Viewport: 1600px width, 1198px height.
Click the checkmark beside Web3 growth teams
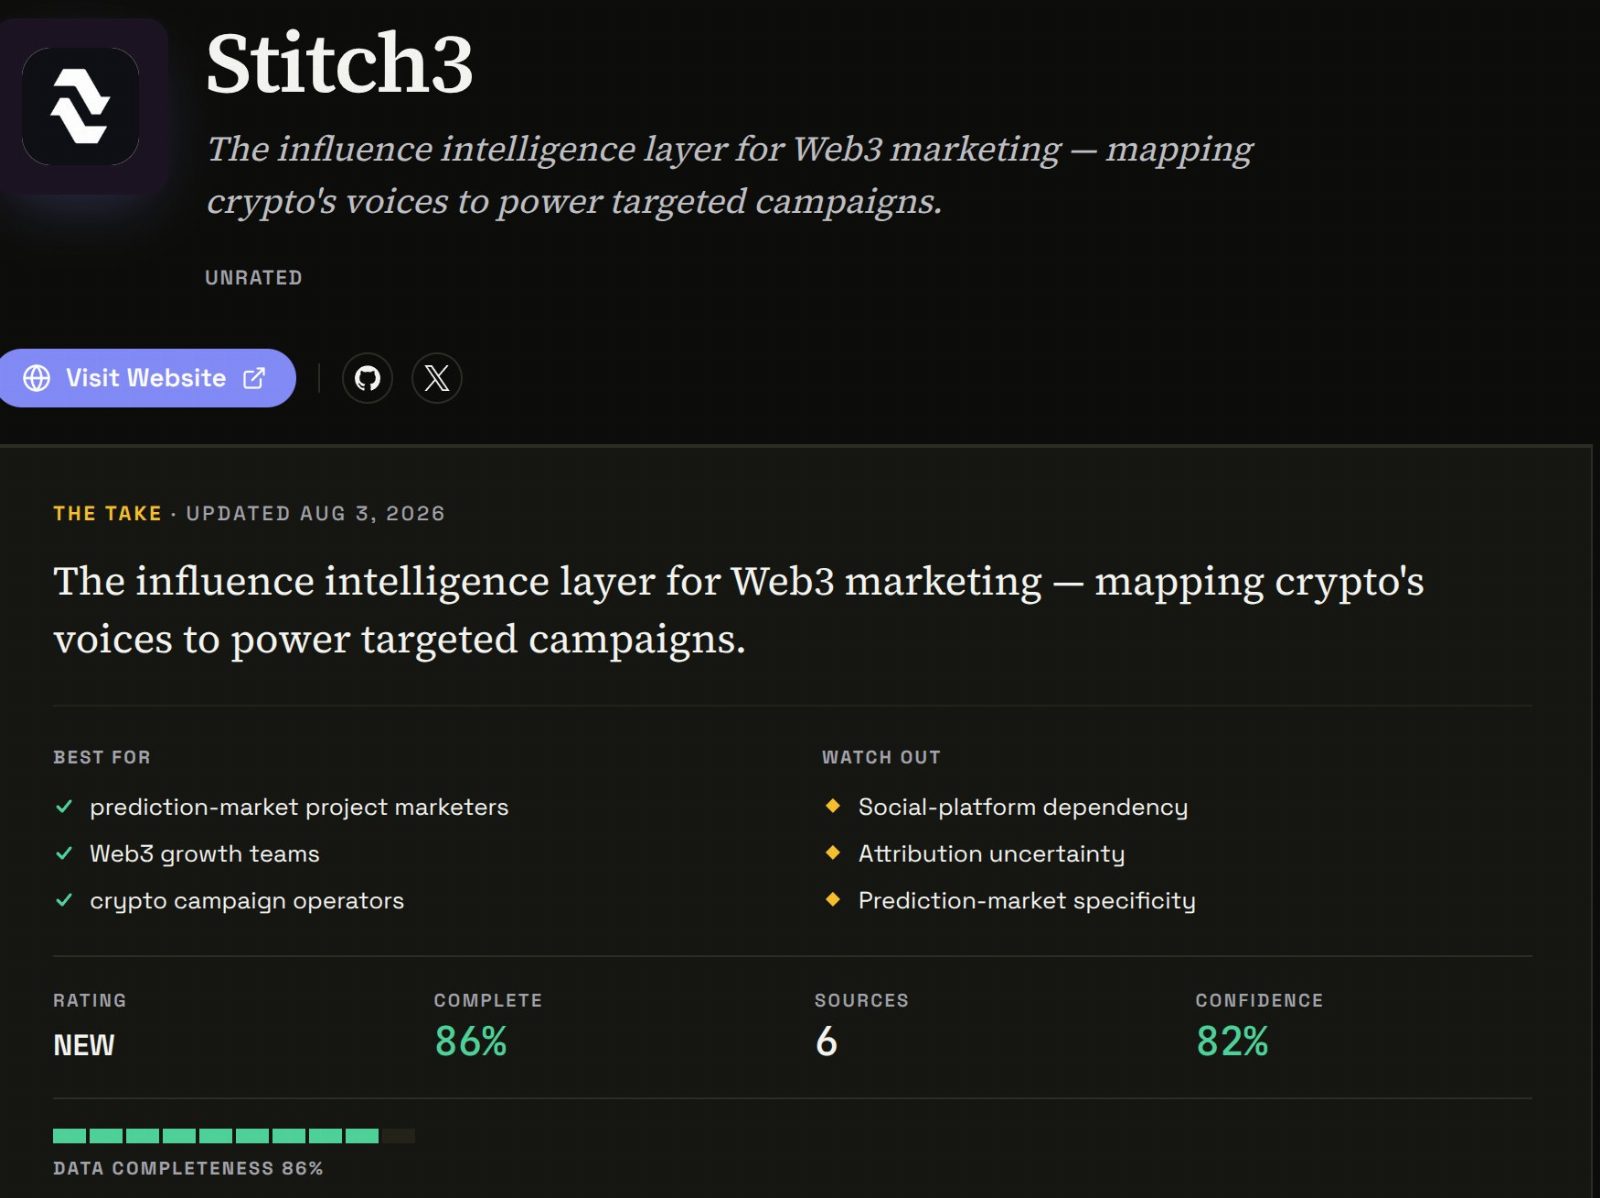click(x=64, y=853)
